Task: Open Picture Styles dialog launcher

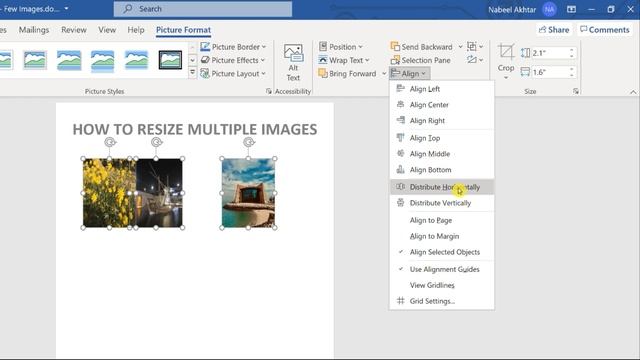Action: pos(268,91)
